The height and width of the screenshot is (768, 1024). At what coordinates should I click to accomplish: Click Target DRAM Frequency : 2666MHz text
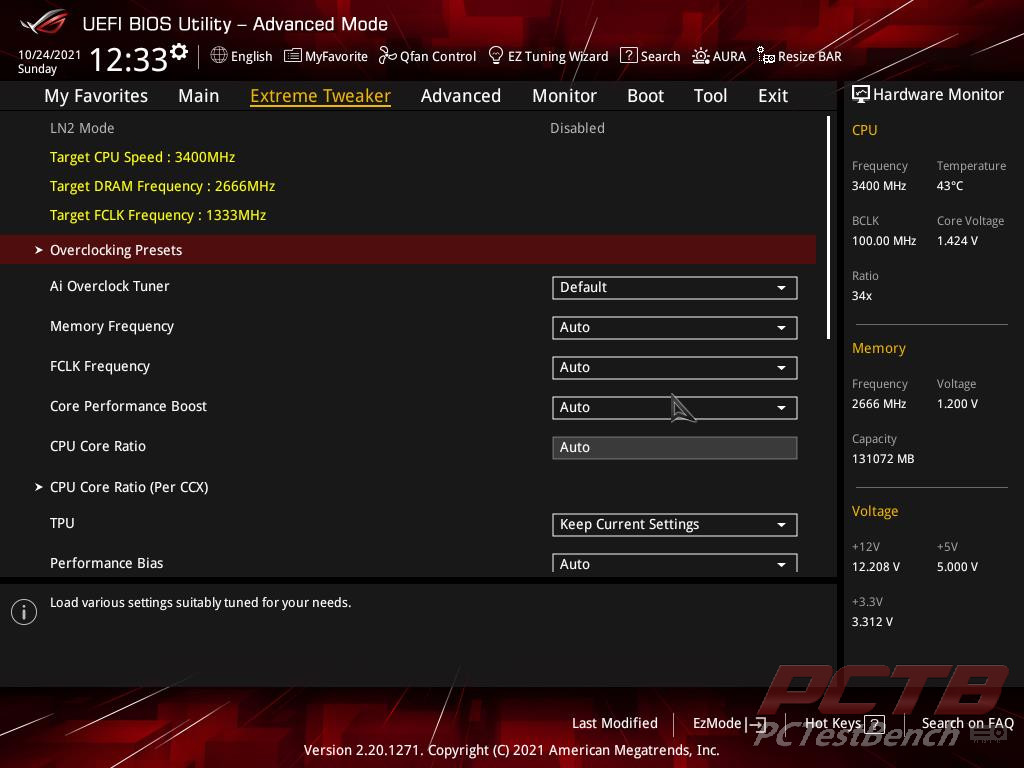coord(162,186)
